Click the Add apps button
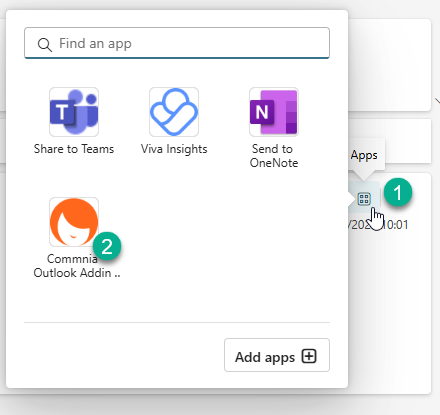This screenshot has height=415, width=440. [x=277, y=355]
